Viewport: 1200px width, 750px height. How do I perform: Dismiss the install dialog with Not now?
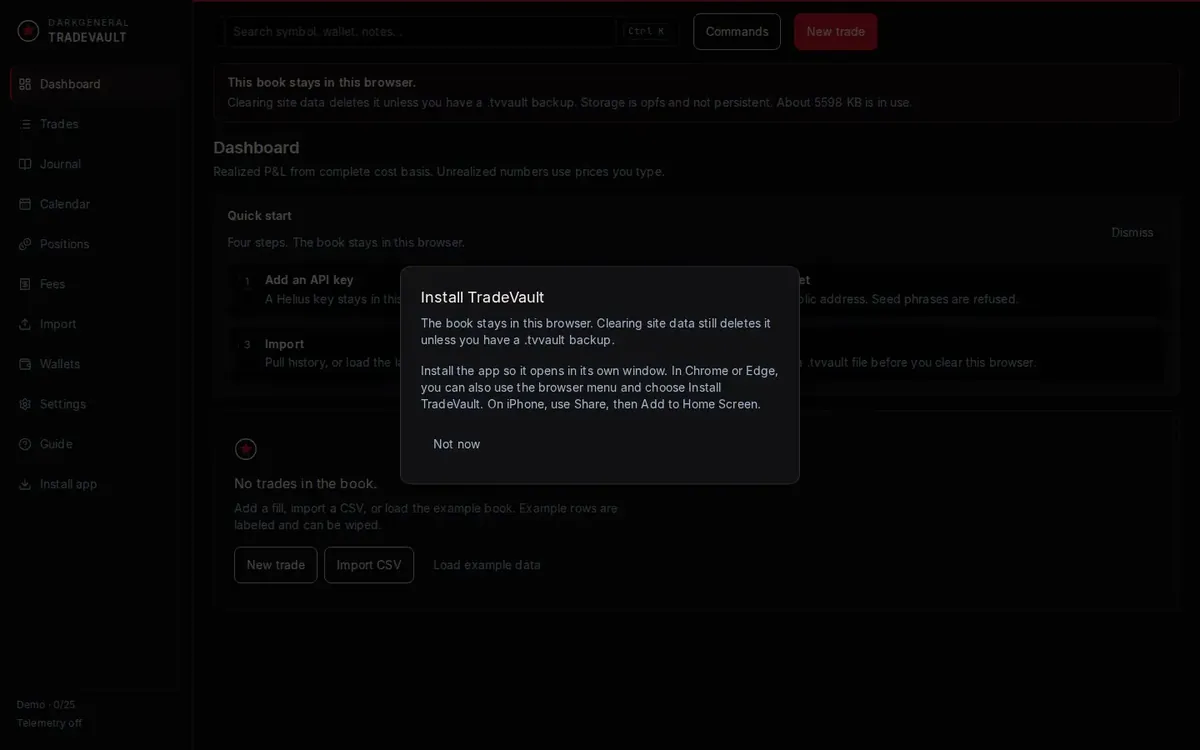tap(457, 444)
